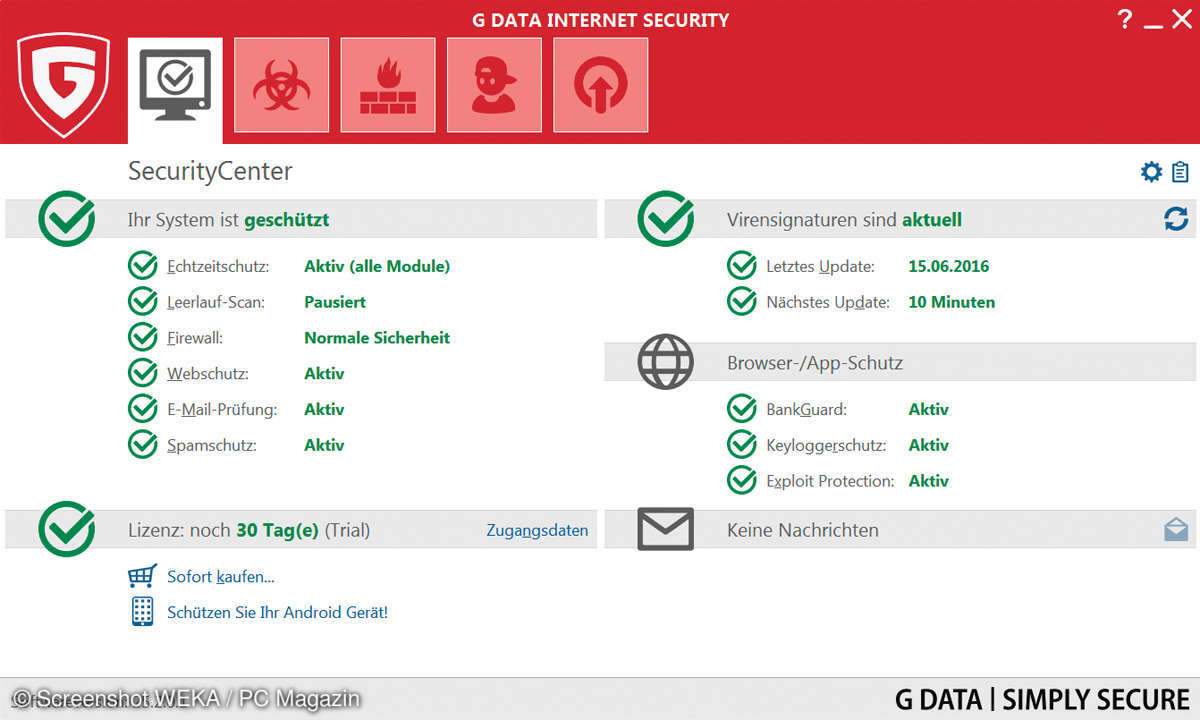Click Ihr System ist geschützt header
This screenshot has height=720, width=1200.
point(228,219)
